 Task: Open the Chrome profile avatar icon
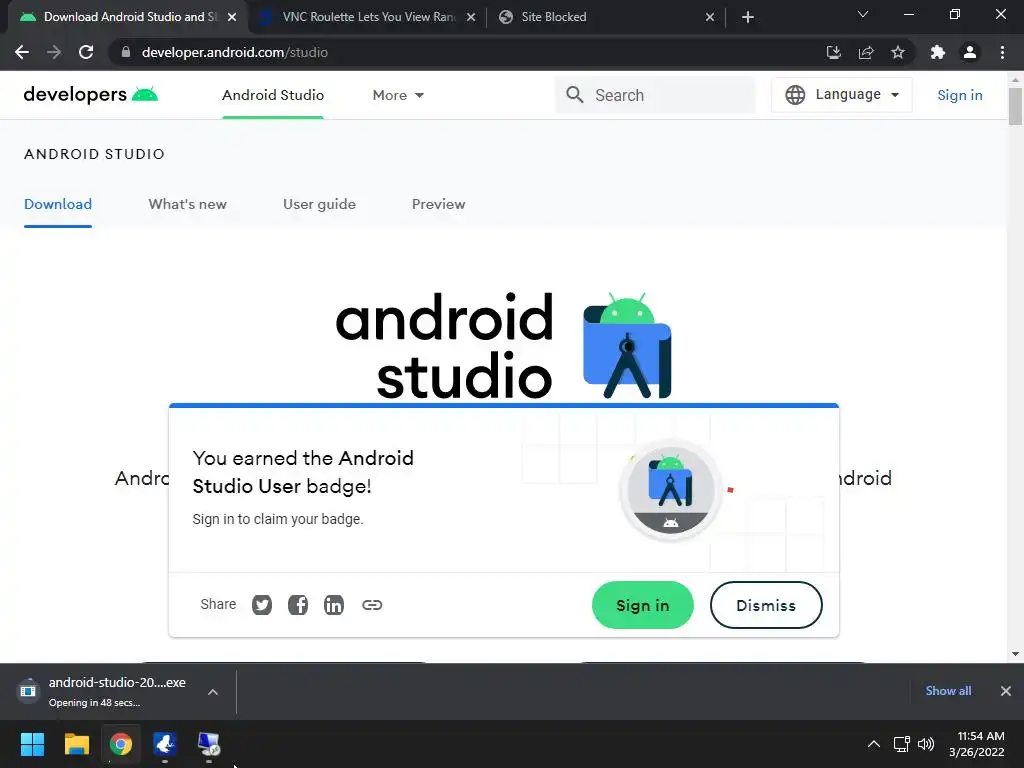point(970,52)
